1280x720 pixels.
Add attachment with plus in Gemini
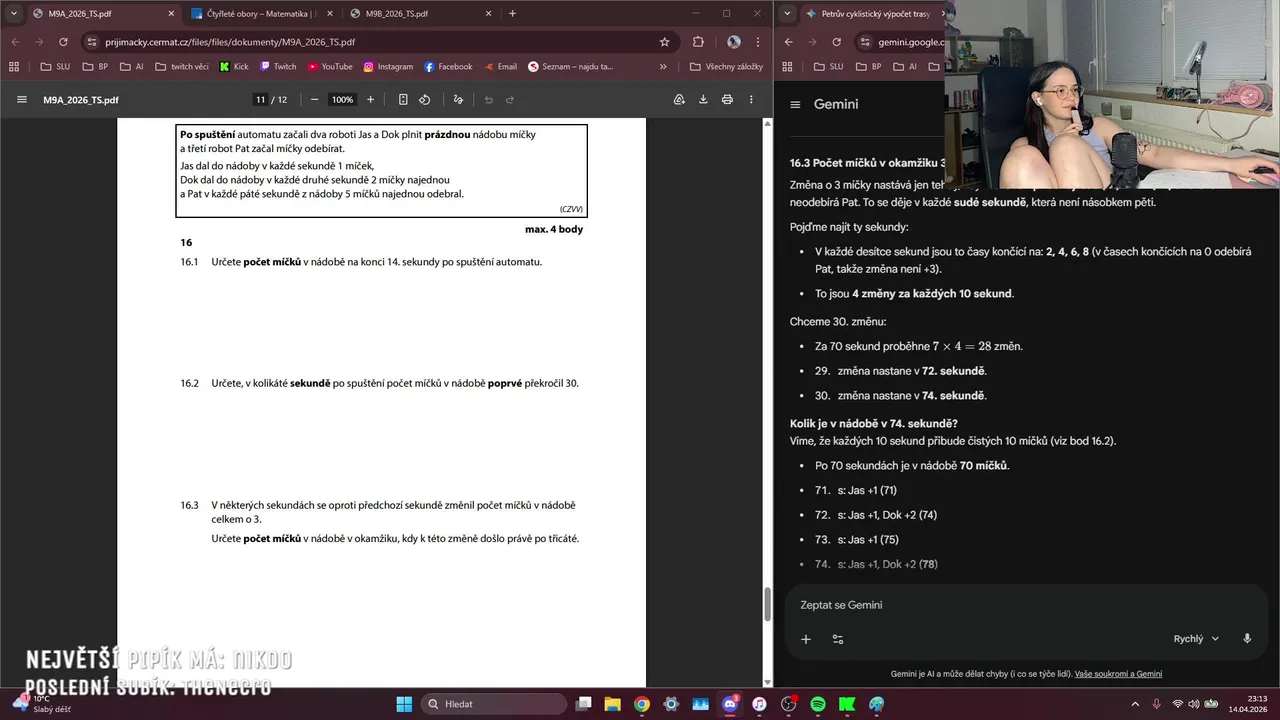pyautogui.click(x=806, y=639)
